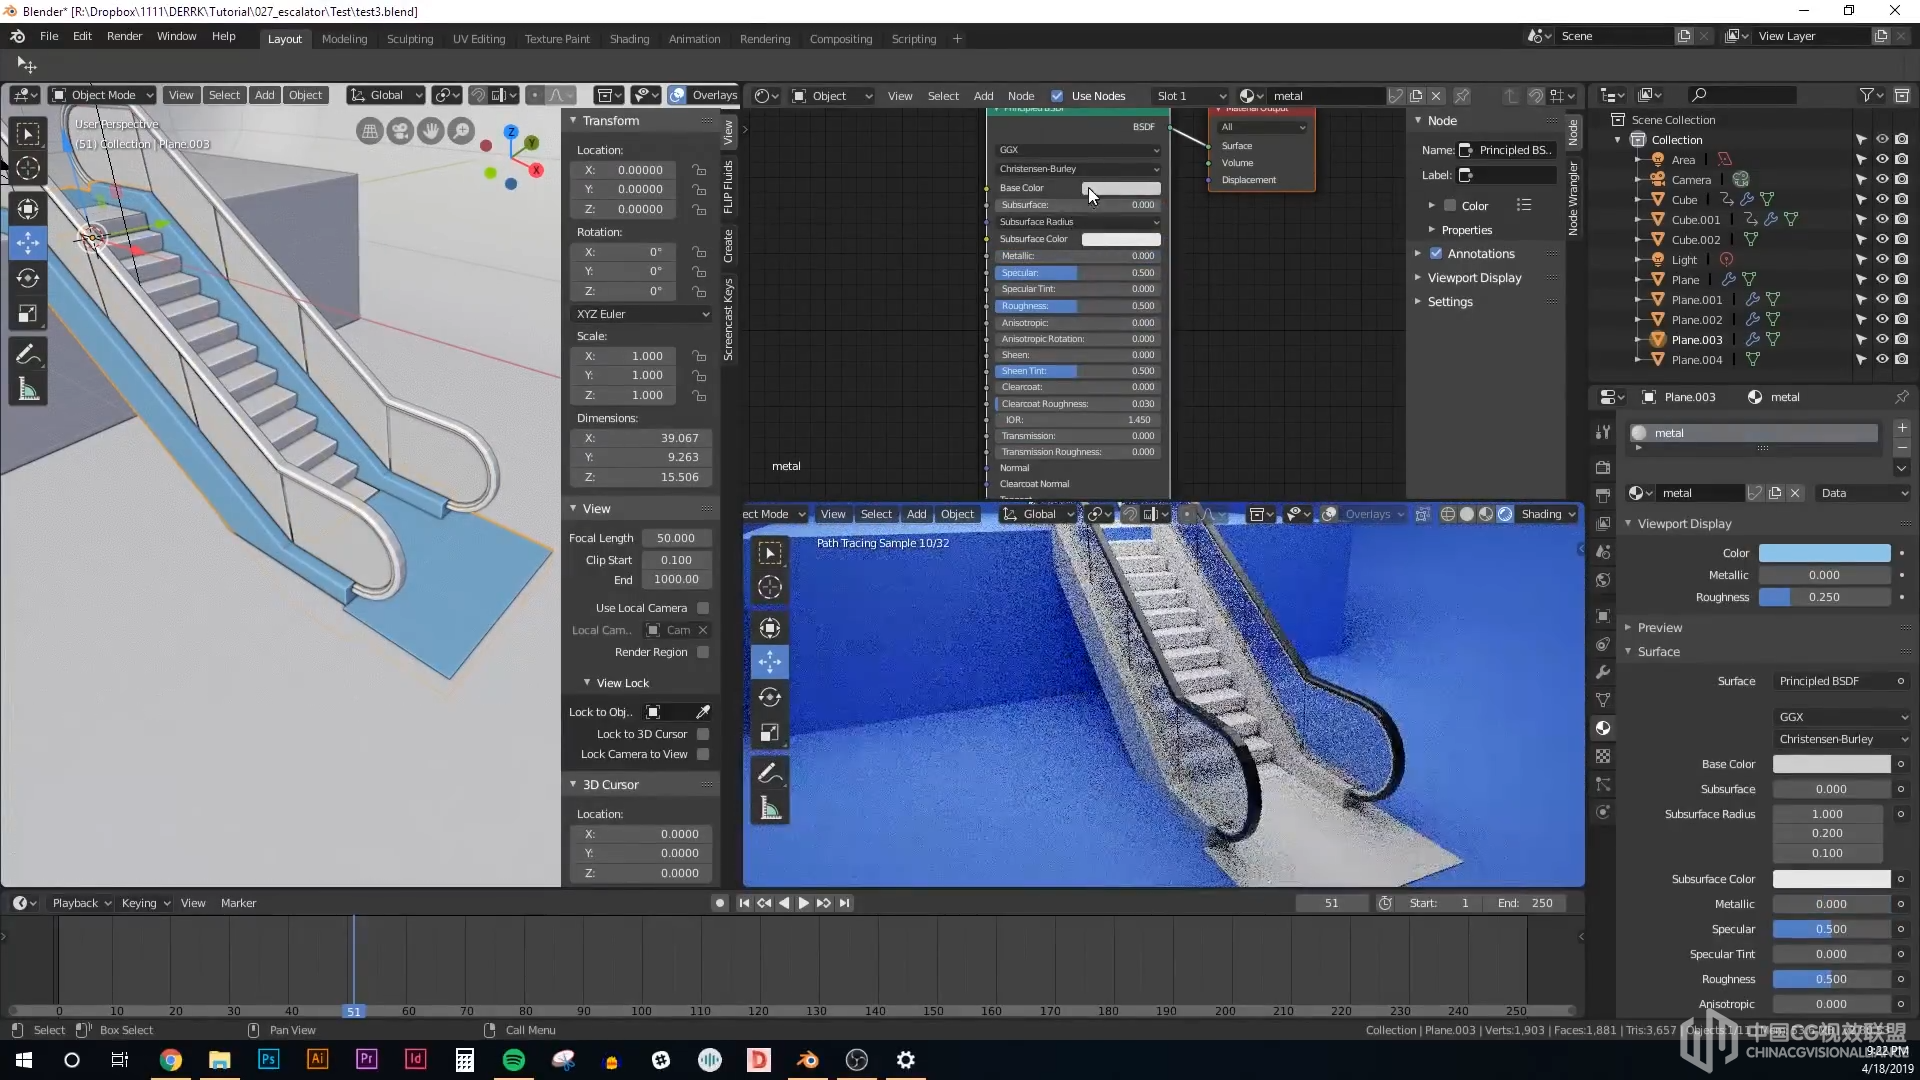This screenshot has width=1920, height=1080.
Task: Switch to the Compositing workspace tab
Action: (x=841, y=39)
